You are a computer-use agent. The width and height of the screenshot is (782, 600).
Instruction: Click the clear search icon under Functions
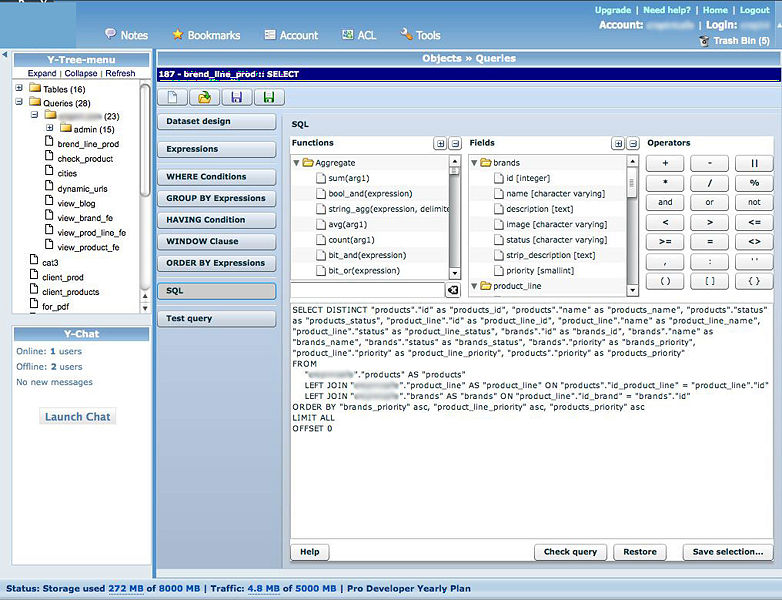click(453, 290)
